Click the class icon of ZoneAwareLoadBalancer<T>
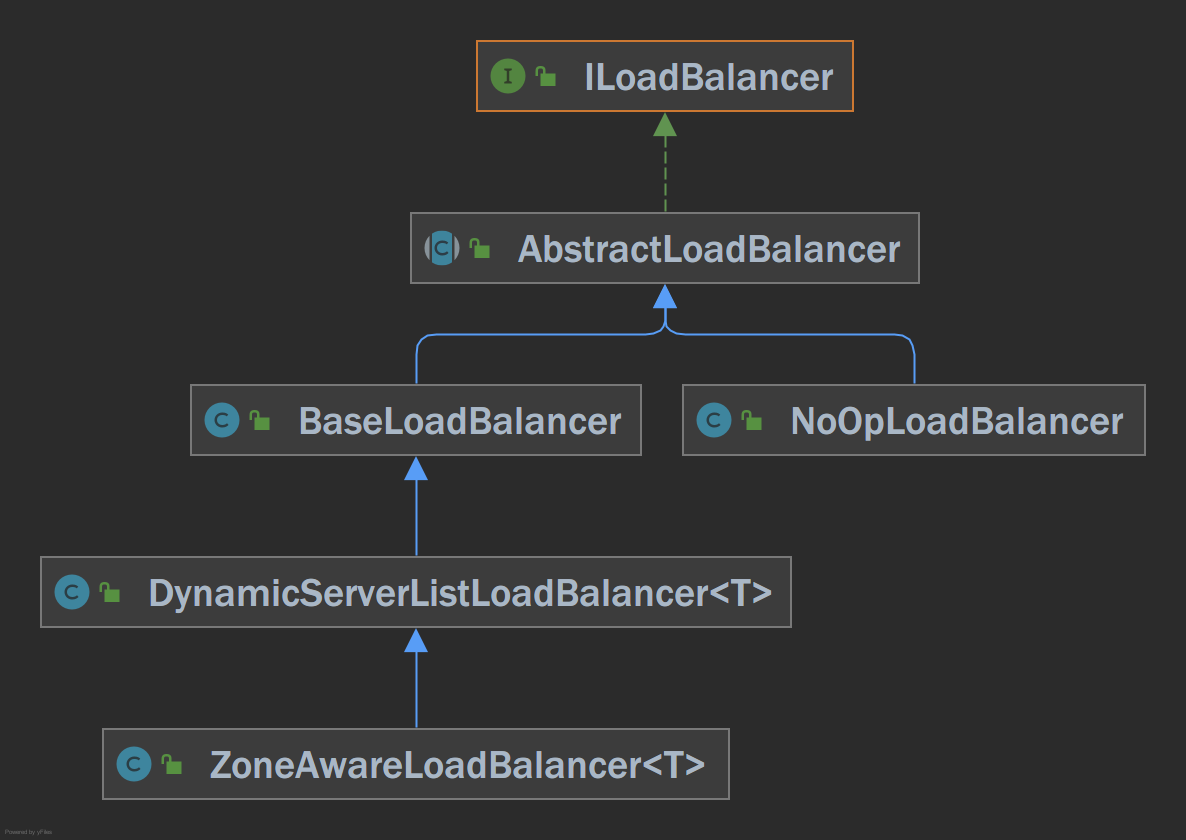This screenshot has height=840, width=1186. [134, 764]
